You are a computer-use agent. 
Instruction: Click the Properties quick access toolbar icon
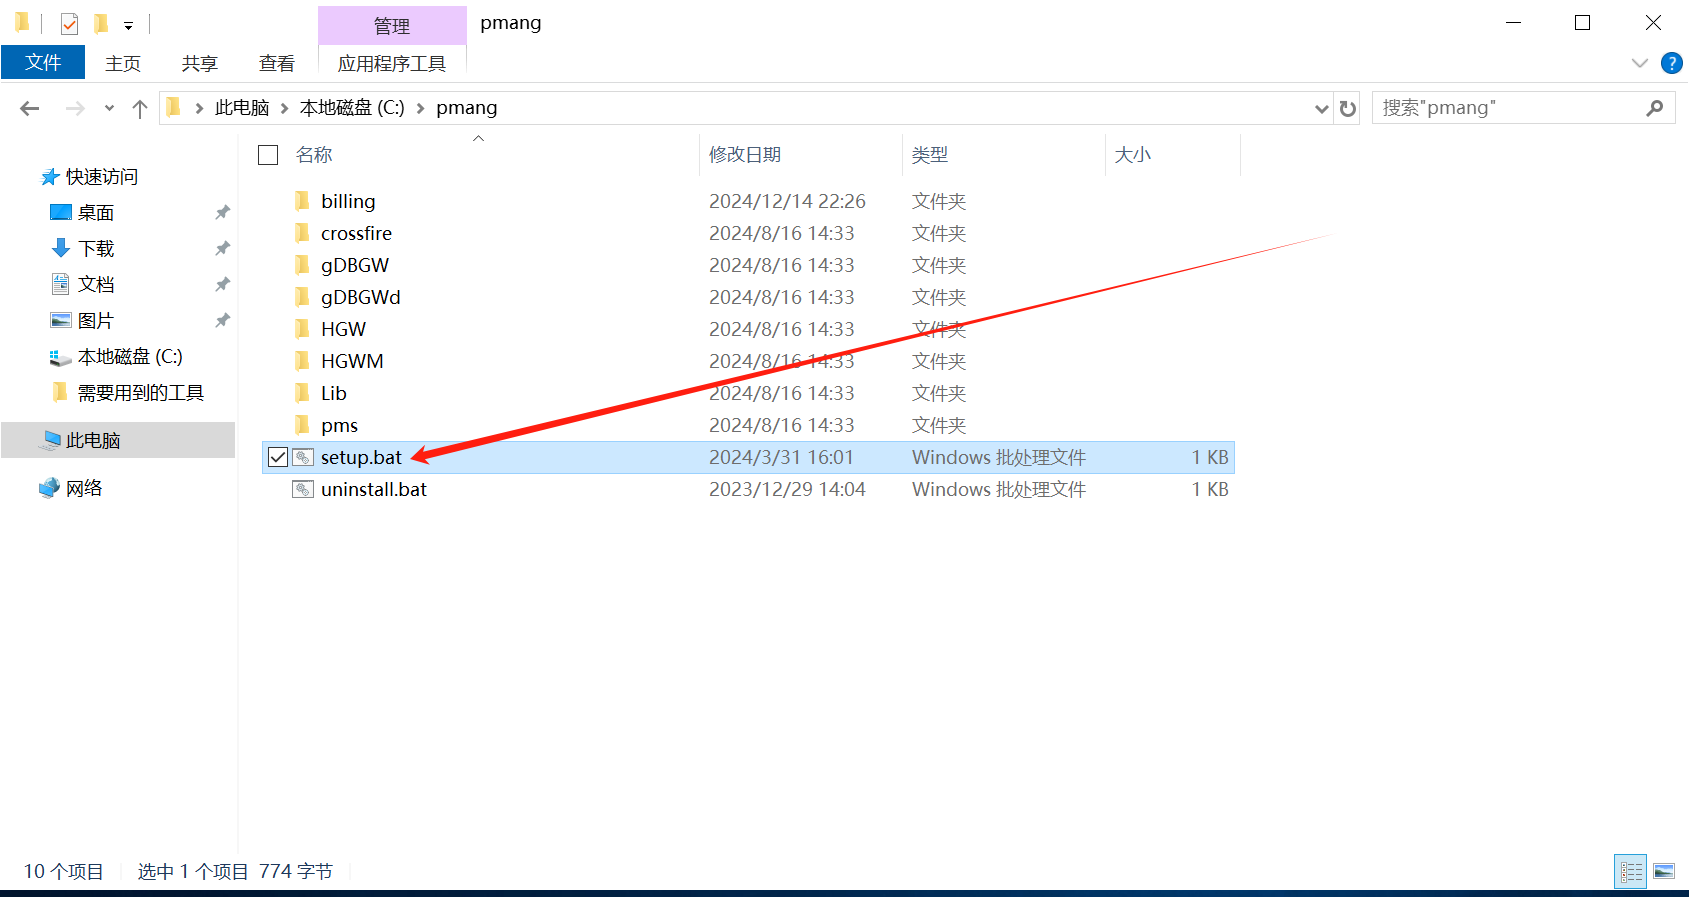(x=69, y=23)
